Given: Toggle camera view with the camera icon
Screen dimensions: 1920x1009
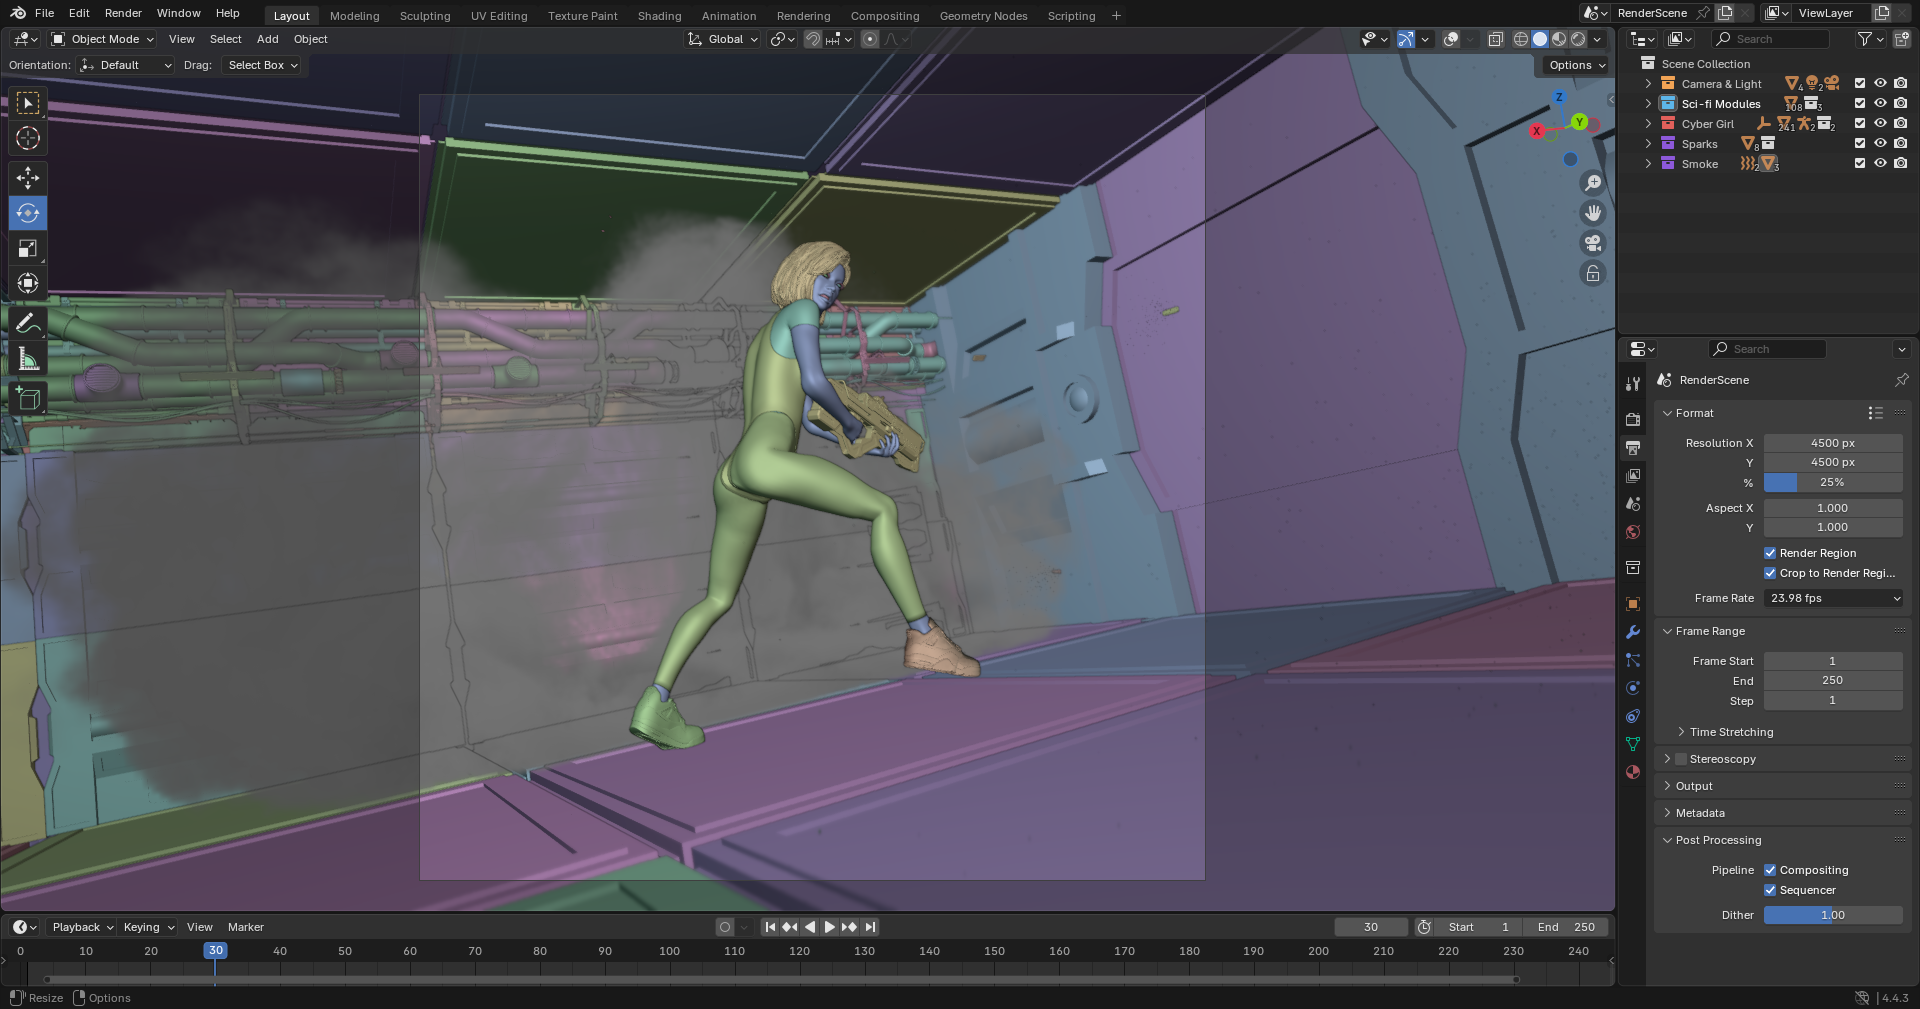Looking at the screenshot, I should tap(1593, 243).
